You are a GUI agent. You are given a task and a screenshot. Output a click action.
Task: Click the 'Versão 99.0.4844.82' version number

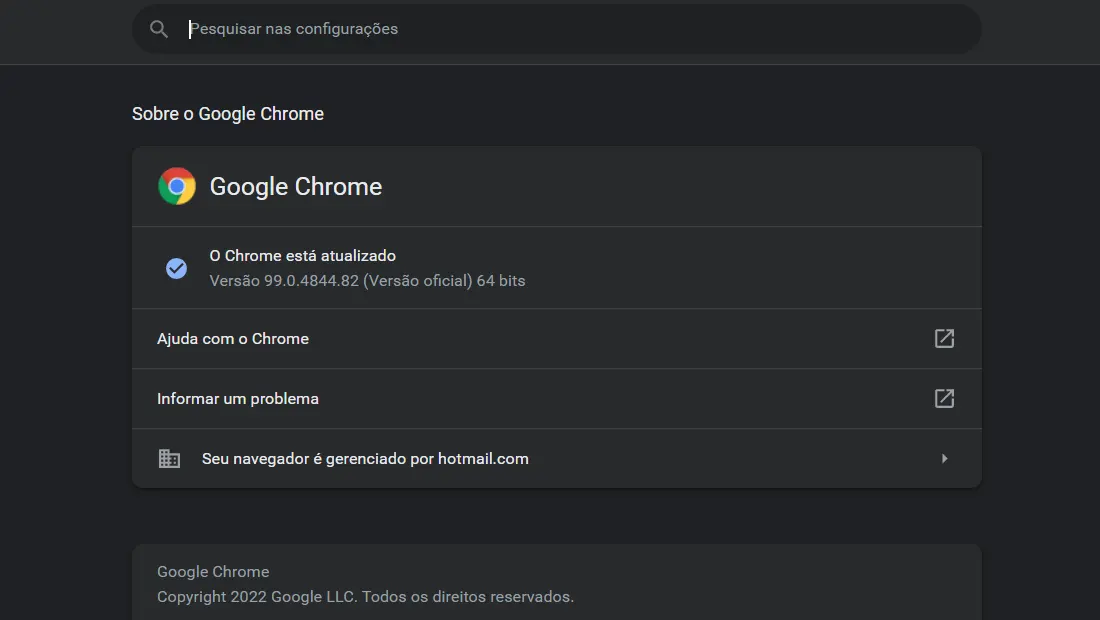tap(284, 281)
